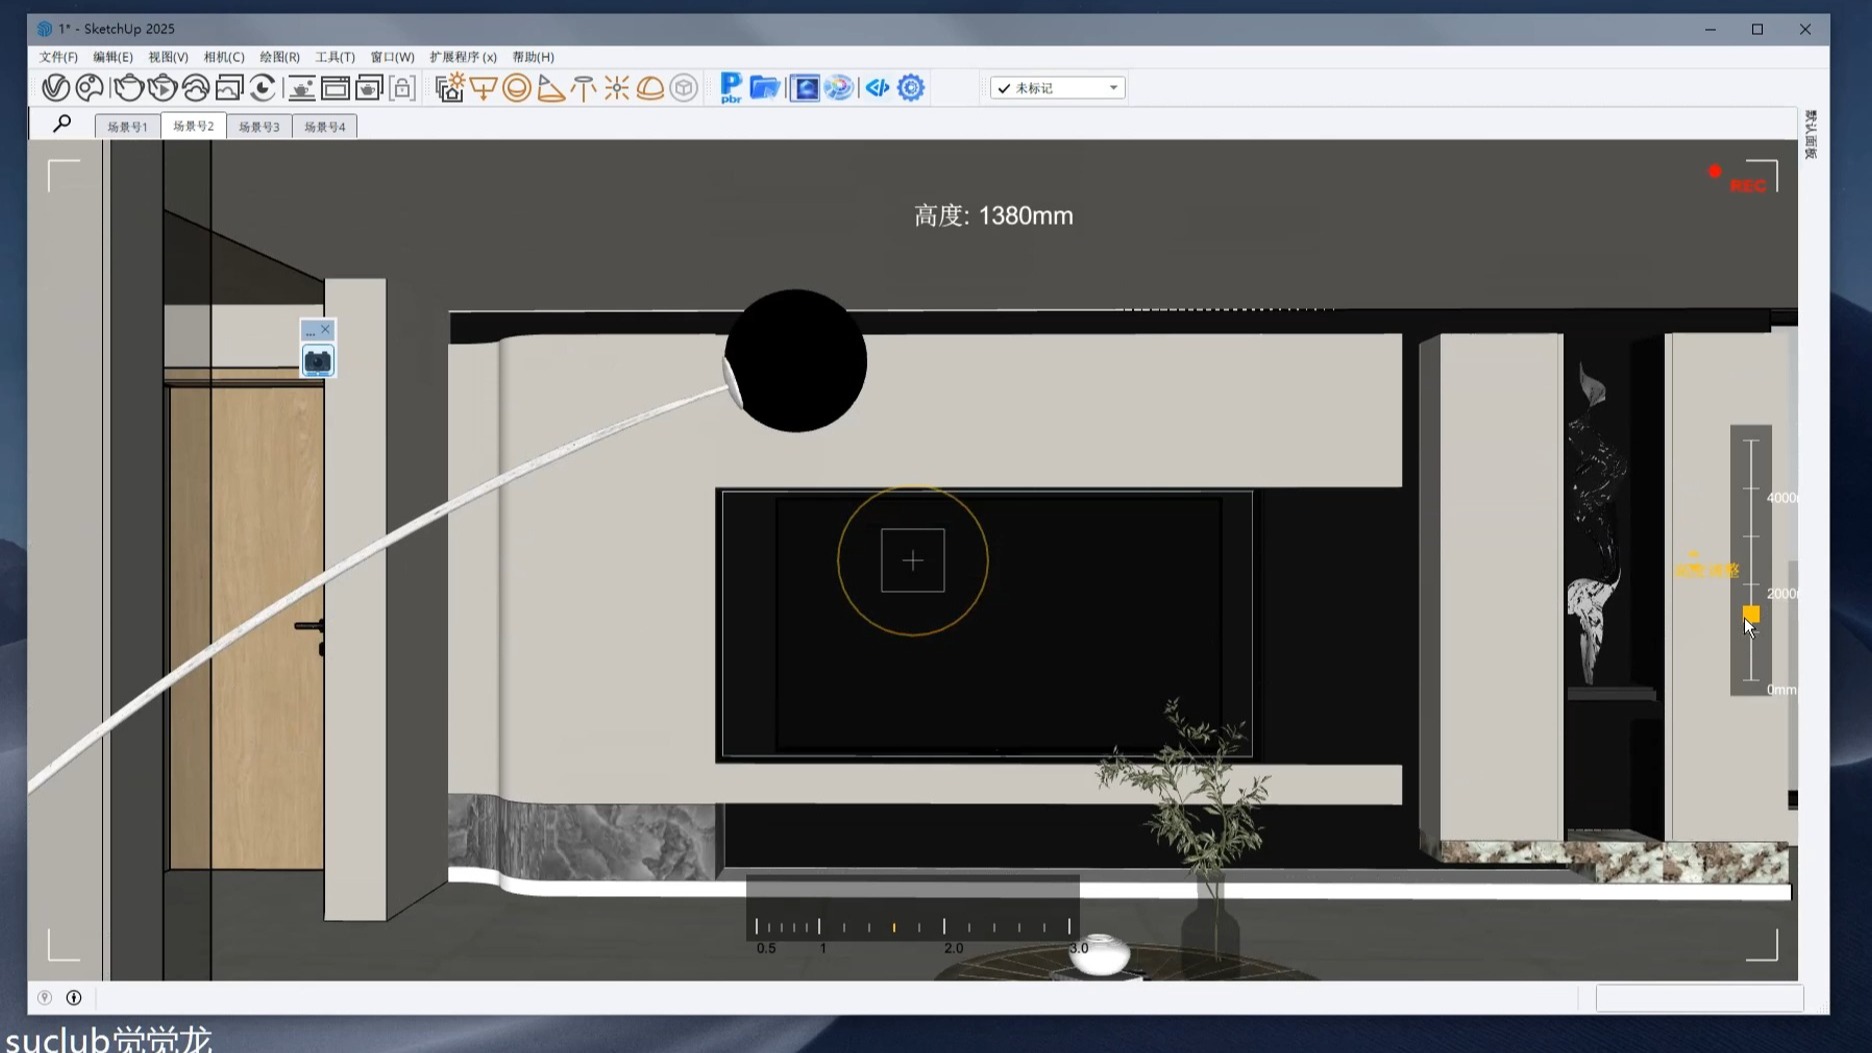Toggle the V-Ray frame buffer window icon
The height and width of the screenshot is (1053, 1872).
pos(335,88)
